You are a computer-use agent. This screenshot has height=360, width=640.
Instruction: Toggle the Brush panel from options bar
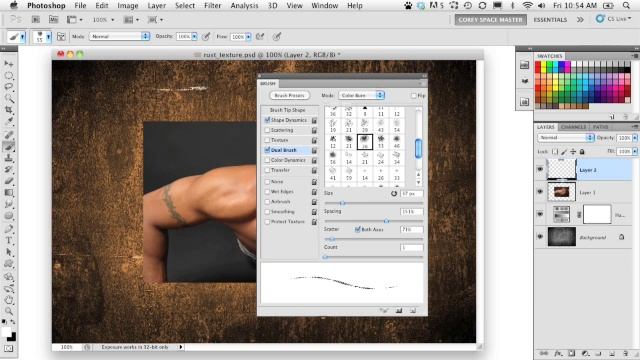[61, 37]
